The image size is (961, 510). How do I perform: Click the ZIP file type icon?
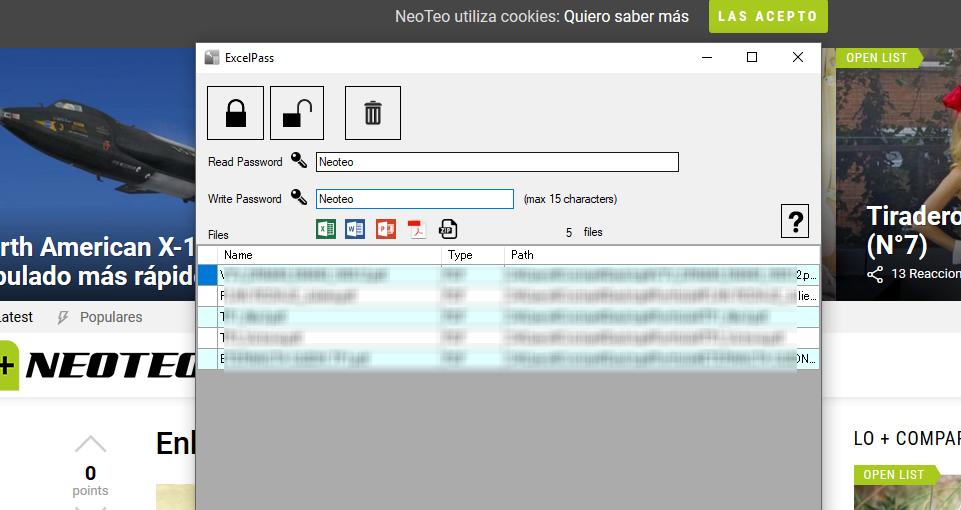[448, 229]
